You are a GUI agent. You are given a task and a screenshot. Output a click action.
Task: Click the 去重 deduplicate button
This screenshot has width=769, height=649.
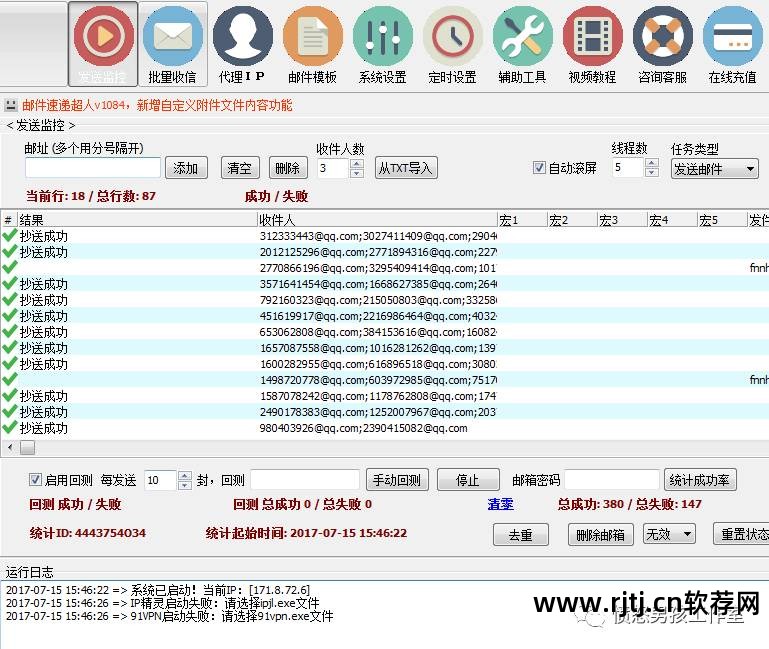pos(521,534)
